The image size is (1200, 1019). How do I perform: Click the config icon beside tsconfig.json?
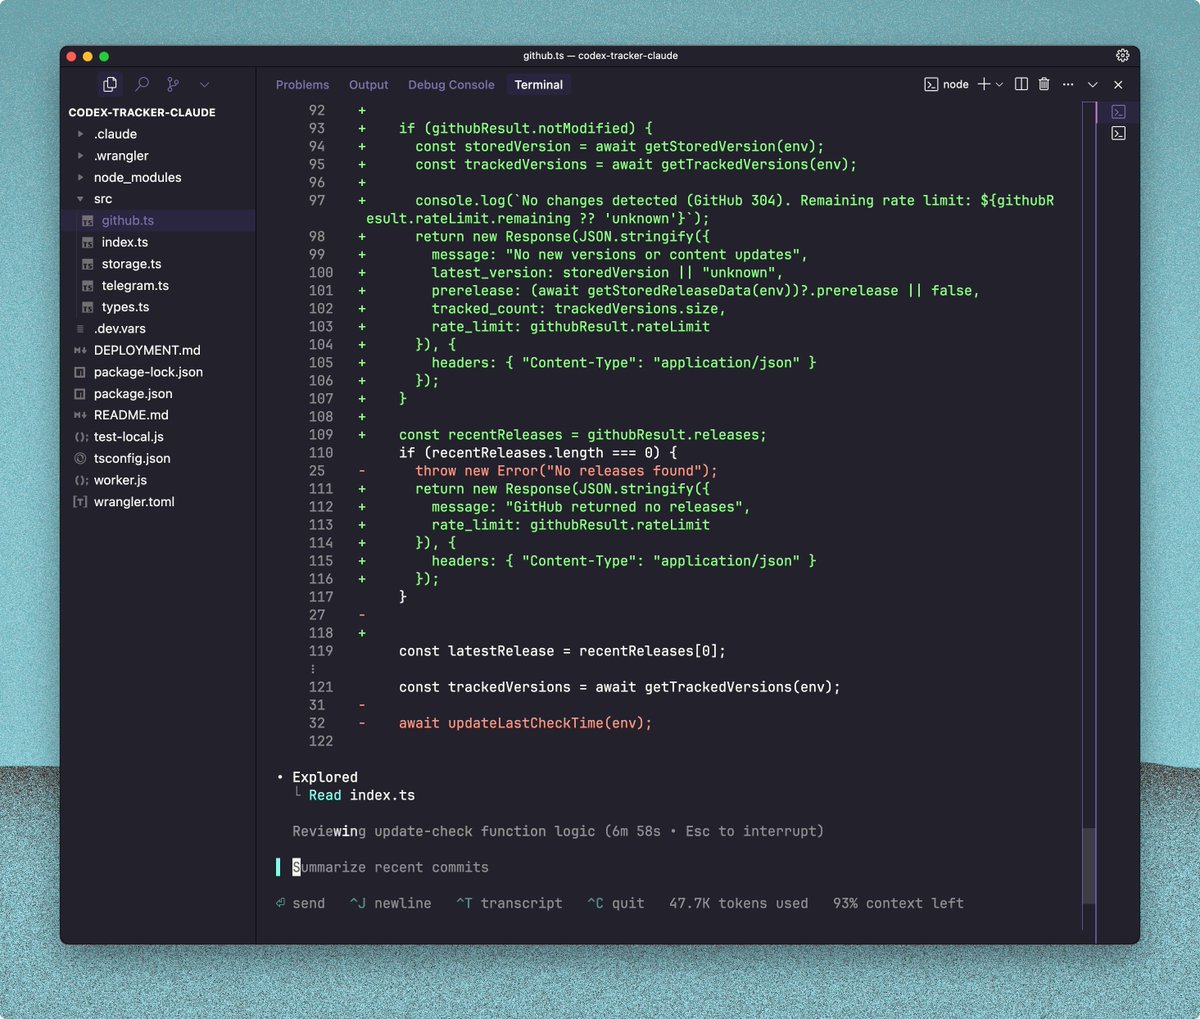coord(80,459)
